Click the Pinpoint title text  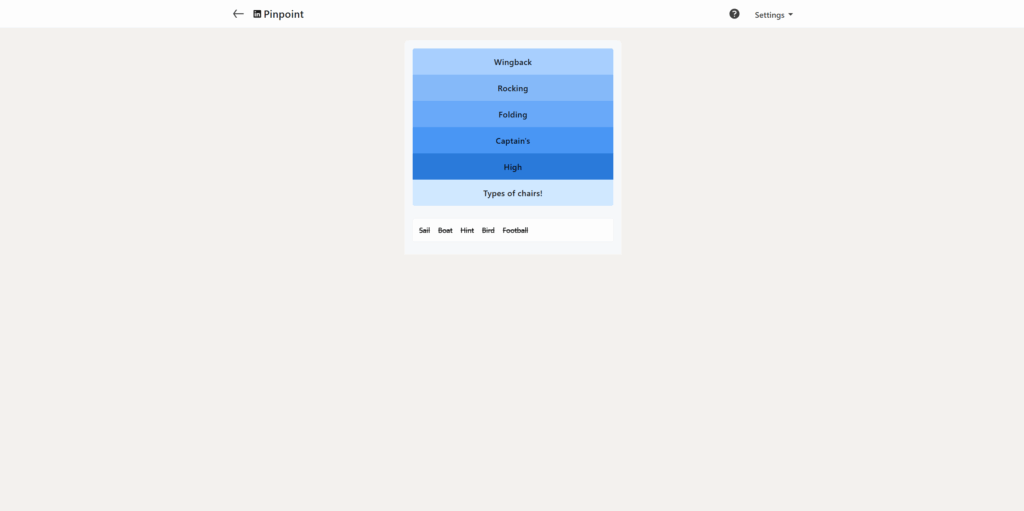pos(284,14)
